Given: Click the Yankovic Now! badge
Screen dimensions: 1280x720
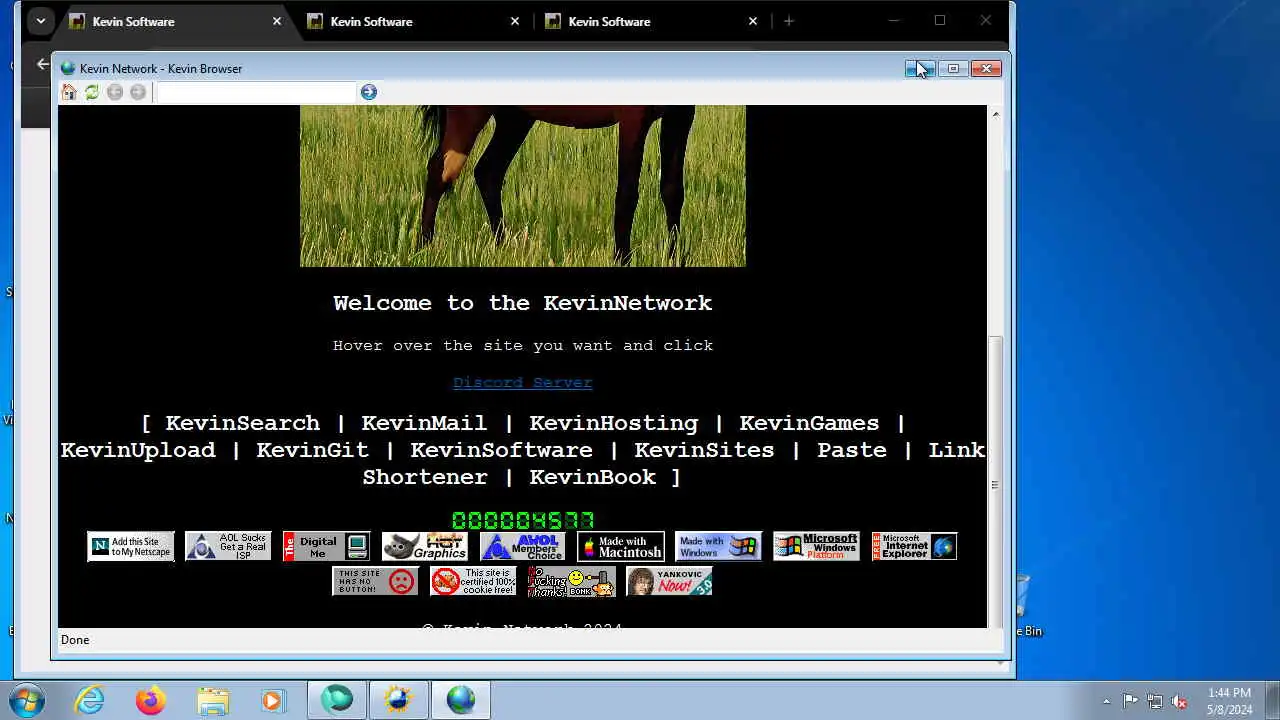Looking at the screenshot, I should coord(669,581).
